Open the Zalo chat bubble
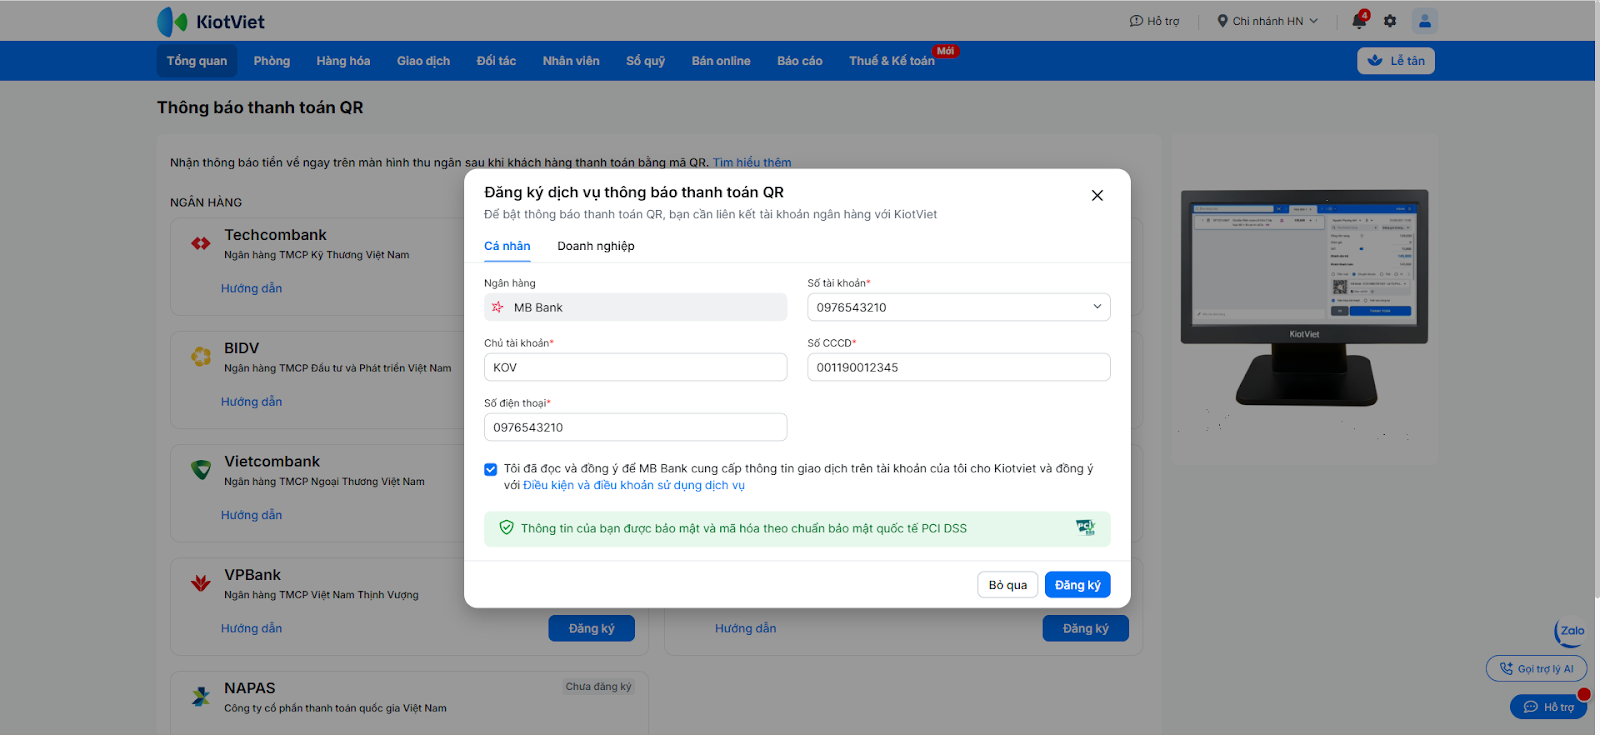 coord(1570,631)
